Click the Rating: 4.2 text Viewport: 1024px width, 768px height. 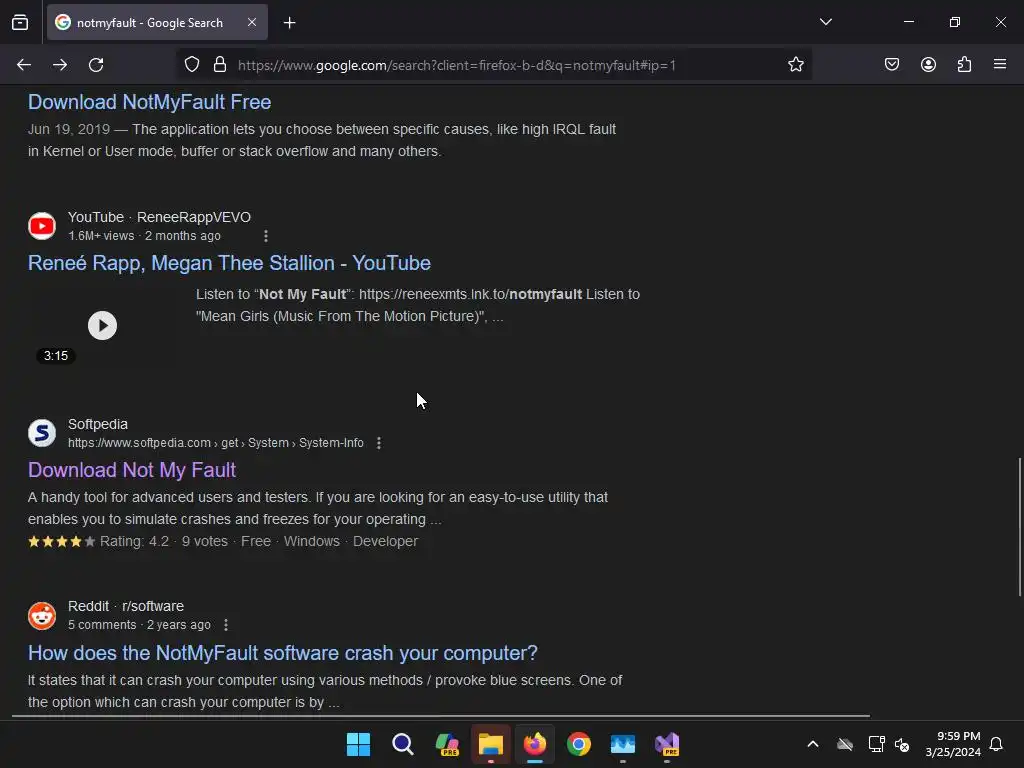(134, 541)
